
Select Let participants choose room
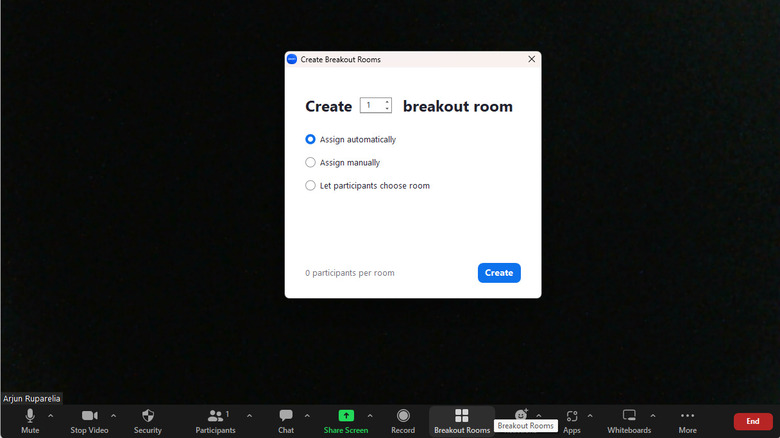pos(310,186)
